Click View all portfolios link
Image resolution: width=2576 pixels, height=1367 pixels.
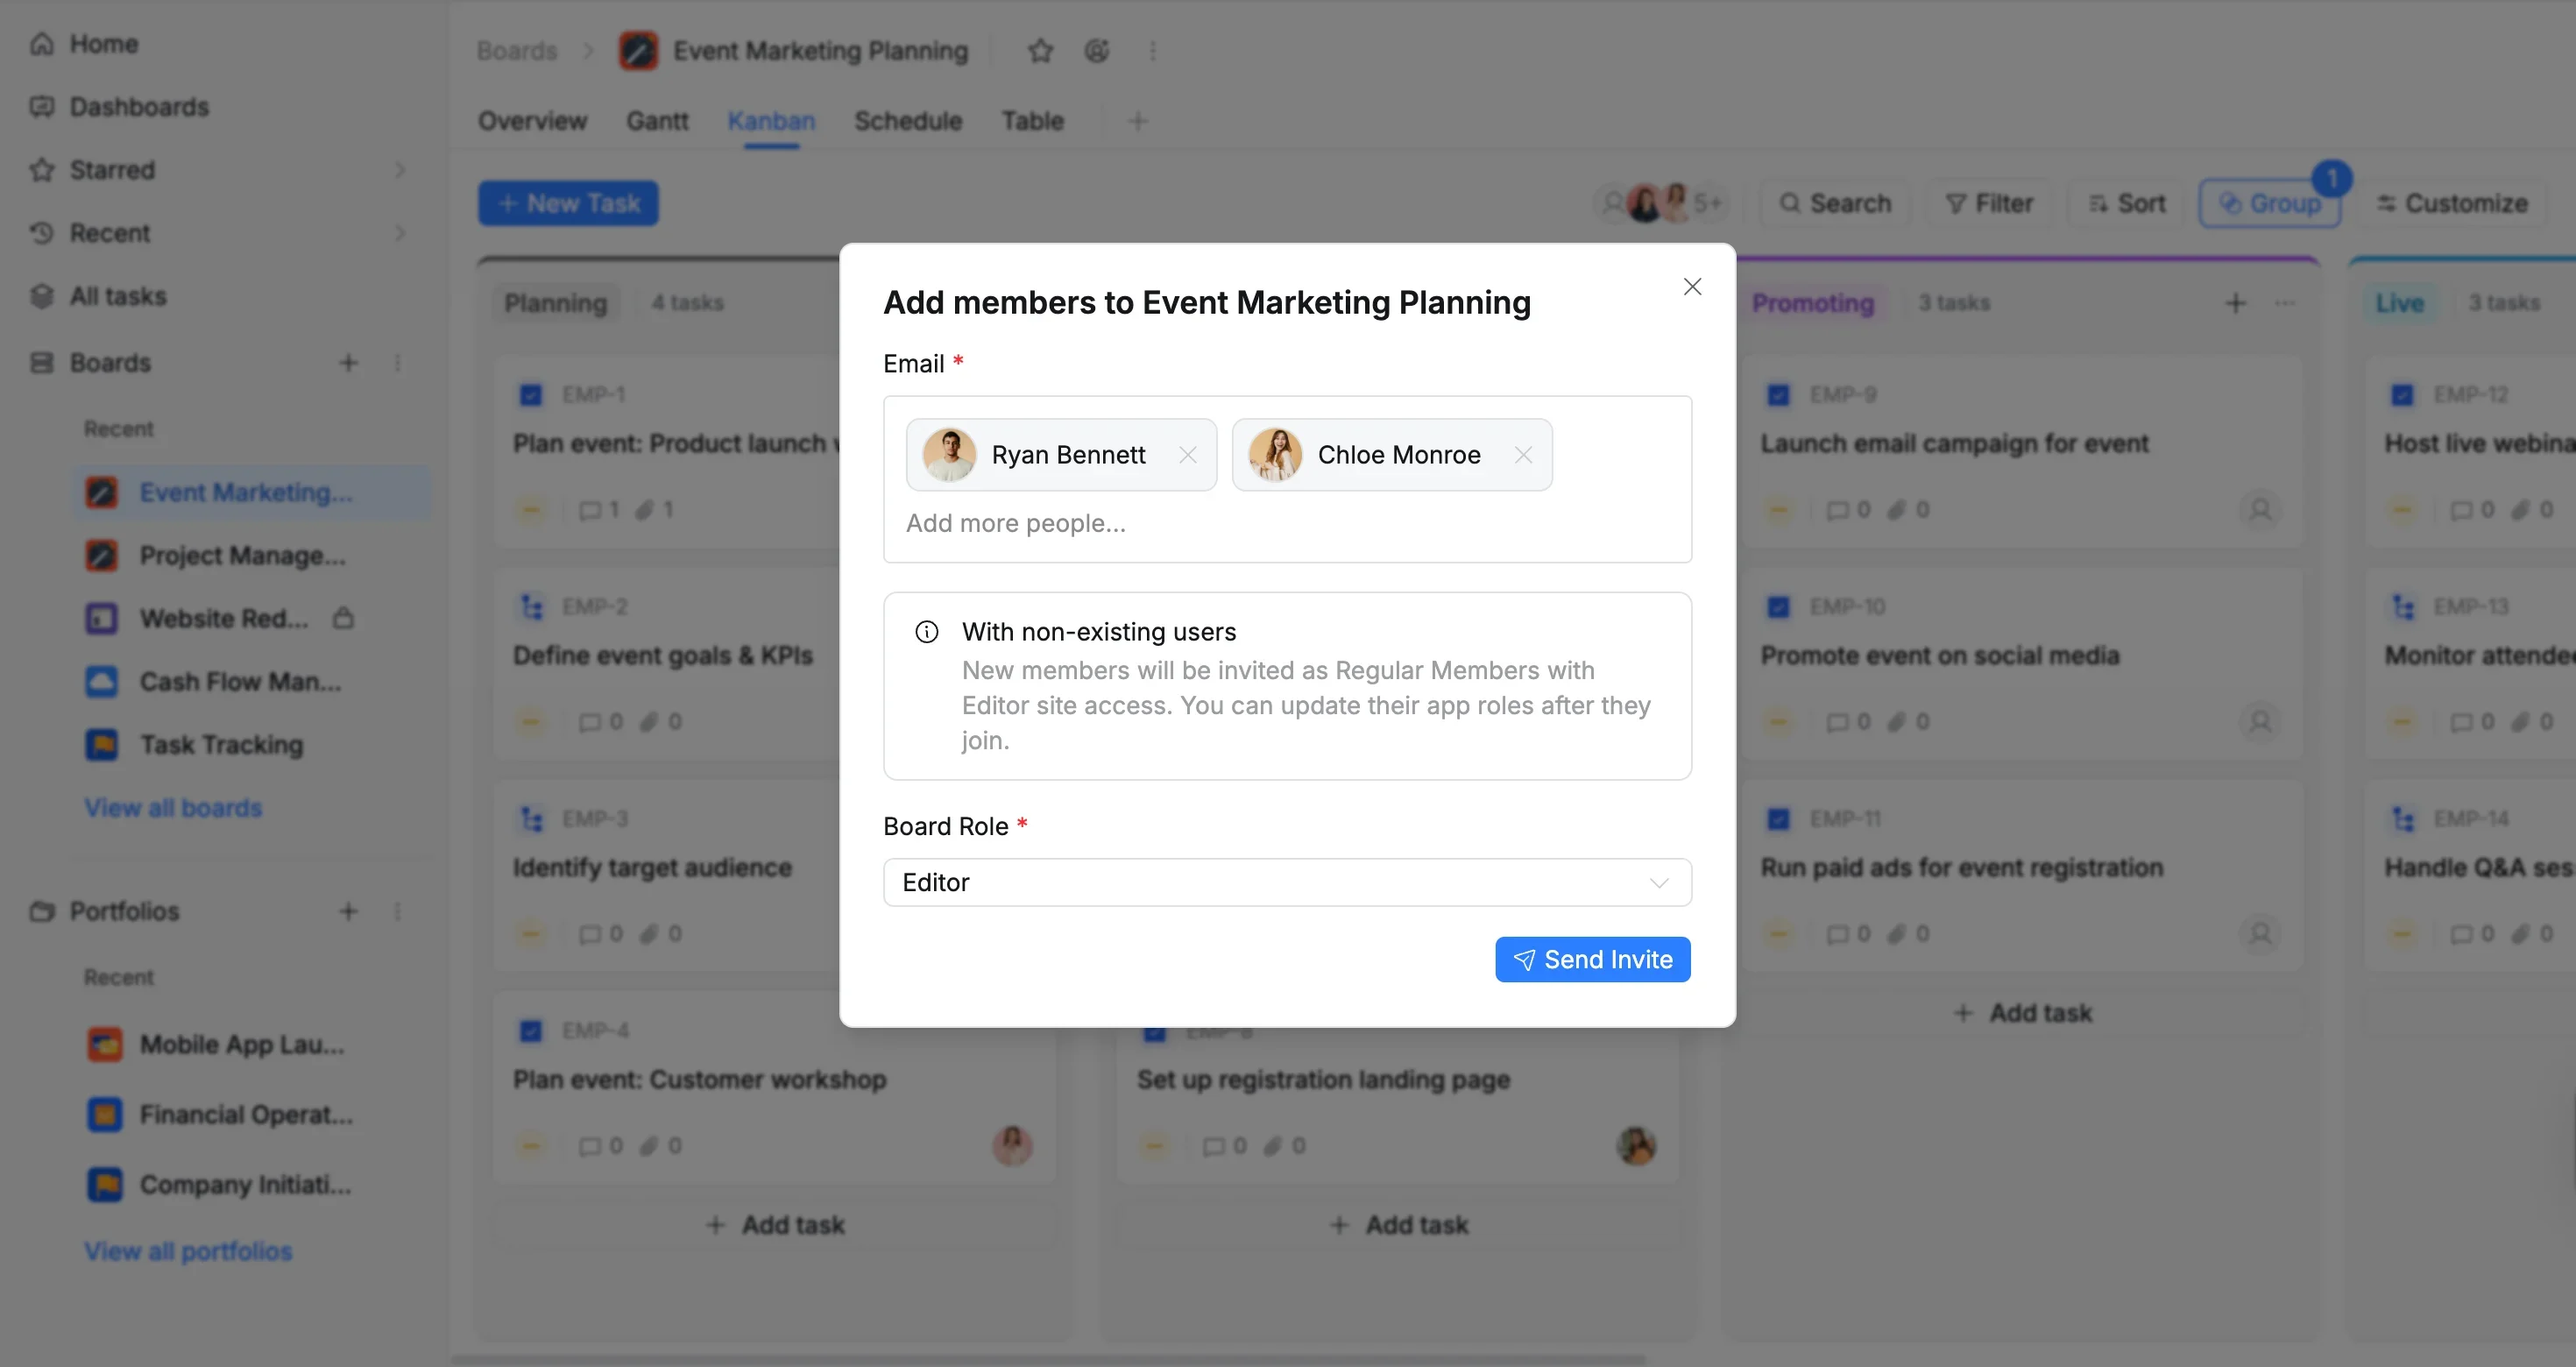tap(188, 1251)
